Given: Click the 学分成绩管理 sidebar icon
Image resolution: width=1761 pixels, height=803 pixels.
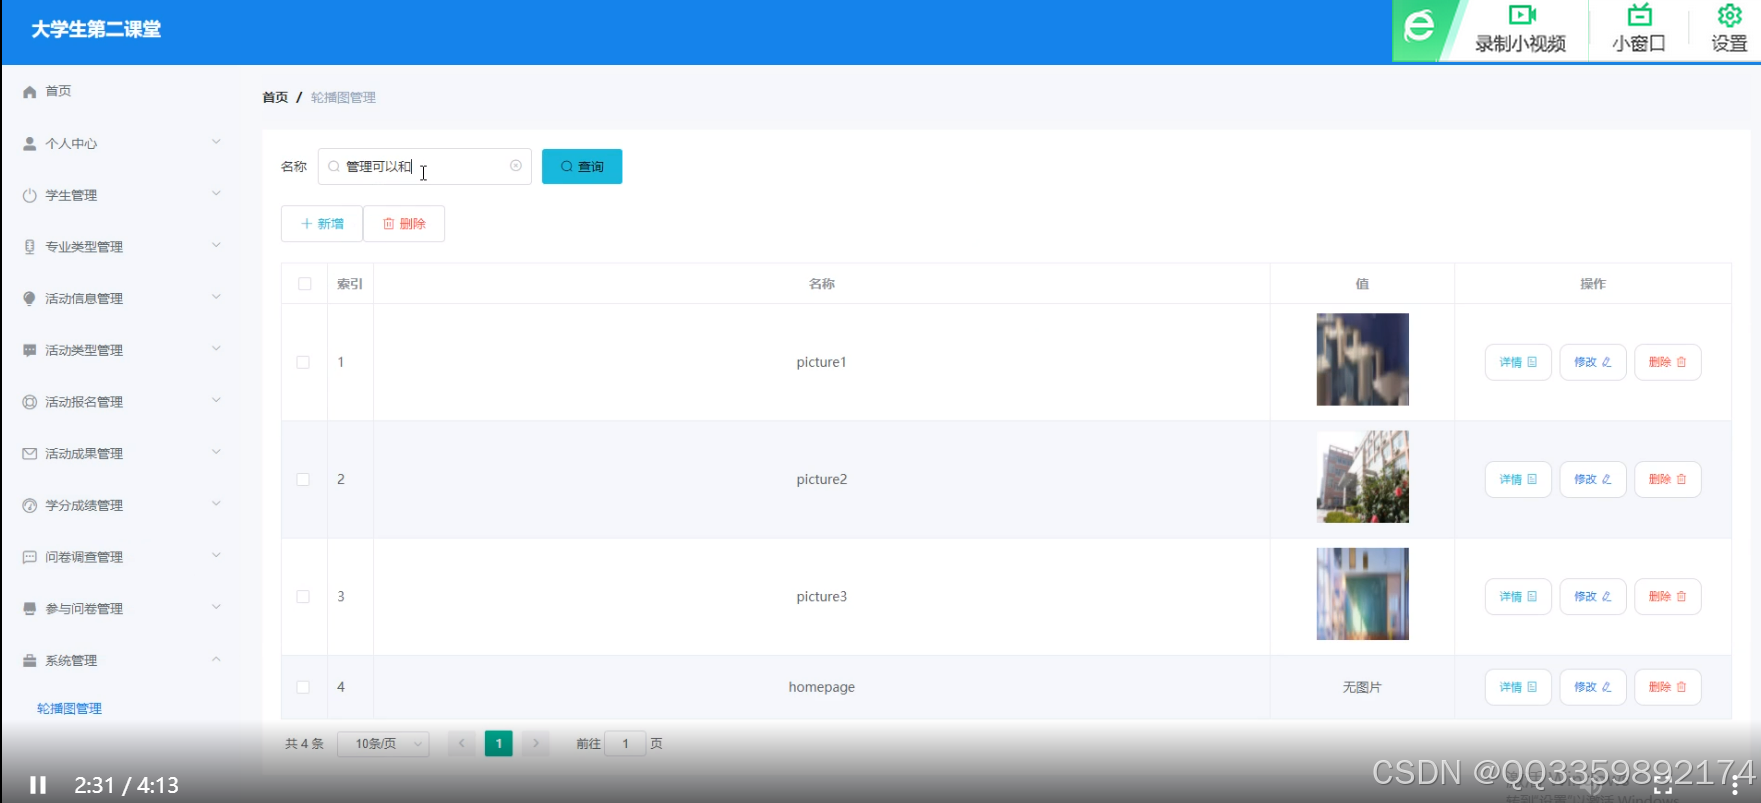Looking at the screenshot, I should point(29,506).
